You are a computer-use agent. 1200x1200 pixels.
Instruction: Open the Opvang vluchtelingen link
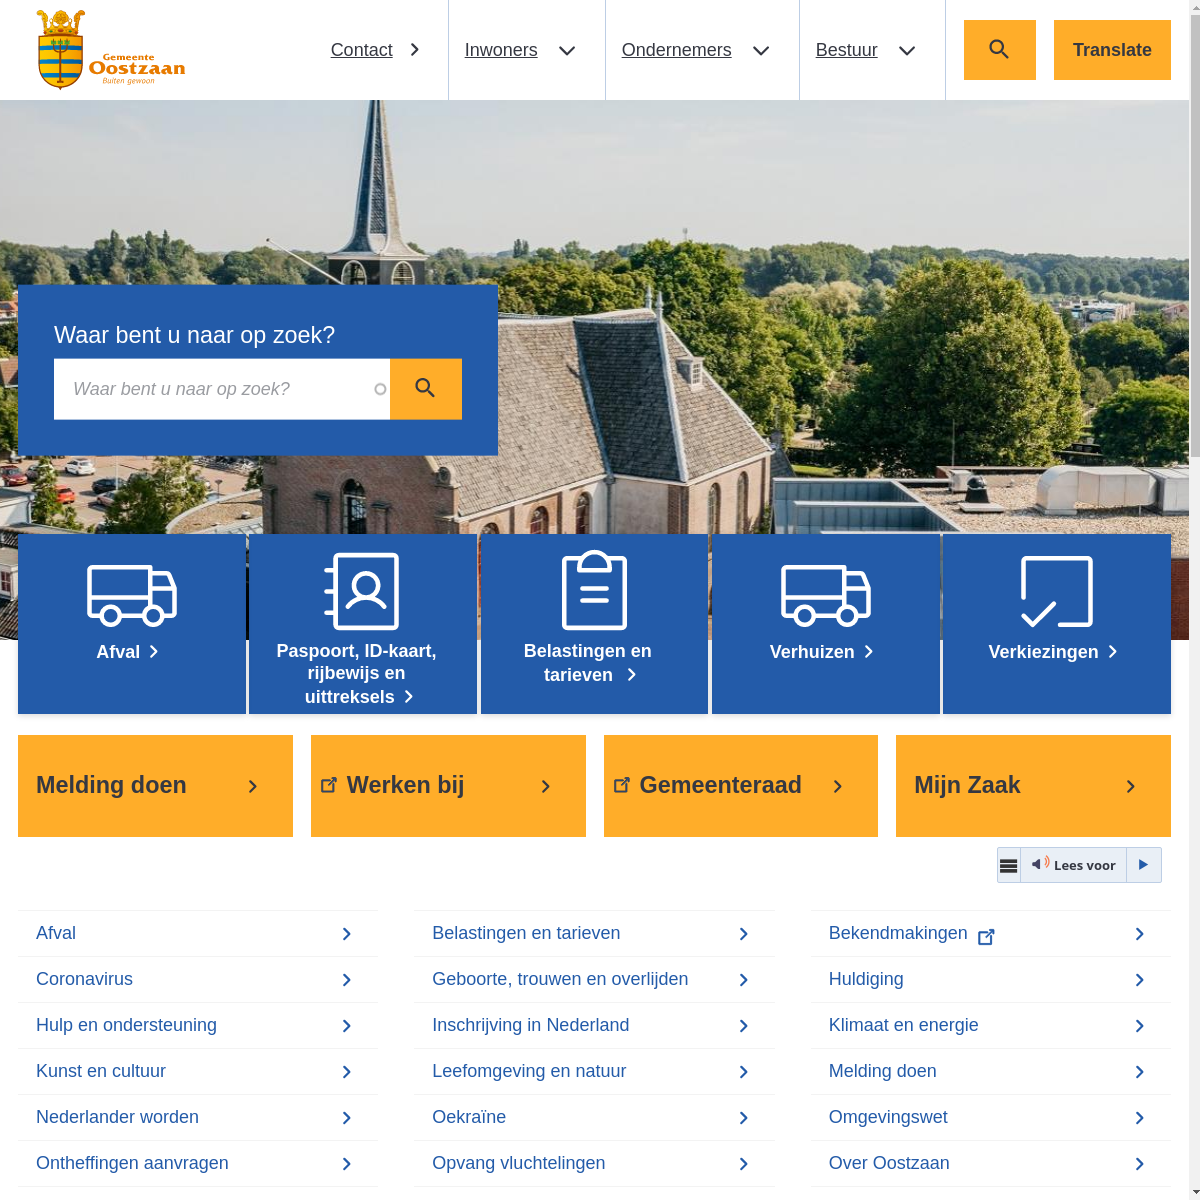coord(519,1163)
